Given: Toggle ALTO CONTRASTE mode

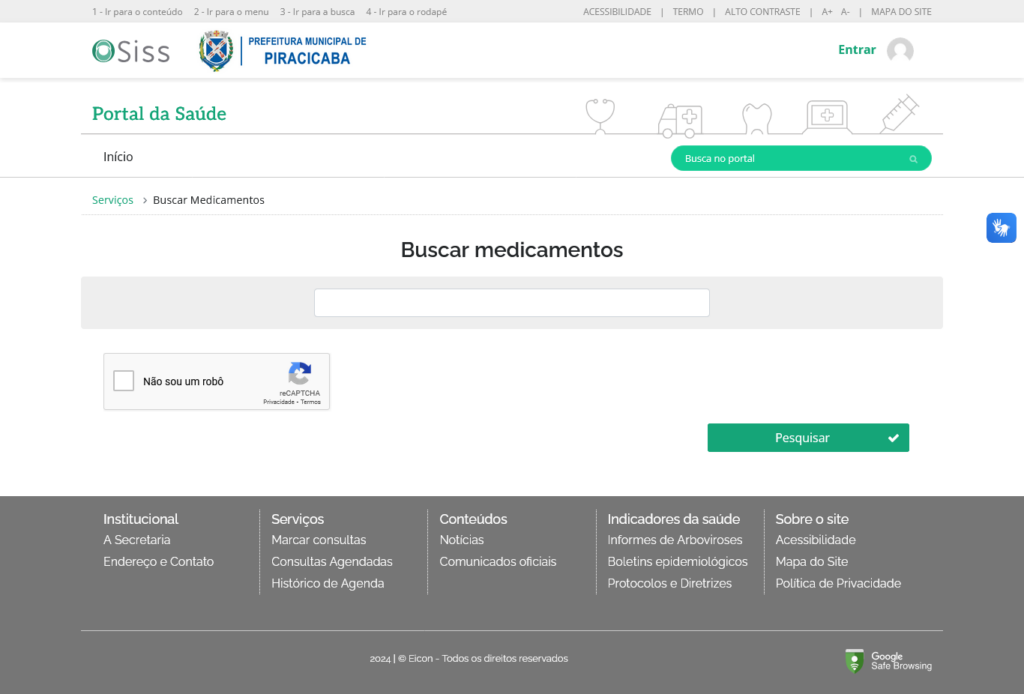Looking at the screenshot, I should pyautogui.click(x=762, y=11).
